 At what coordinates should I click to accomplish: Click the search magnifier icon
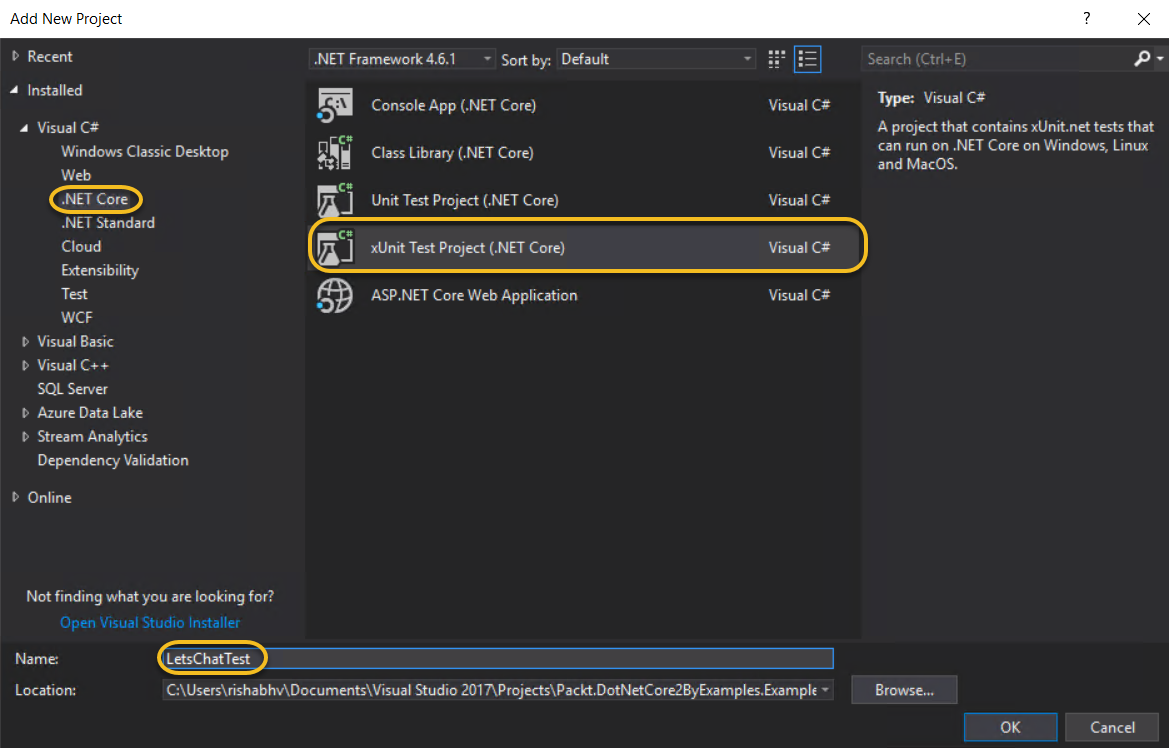(x=1141, y=58)
